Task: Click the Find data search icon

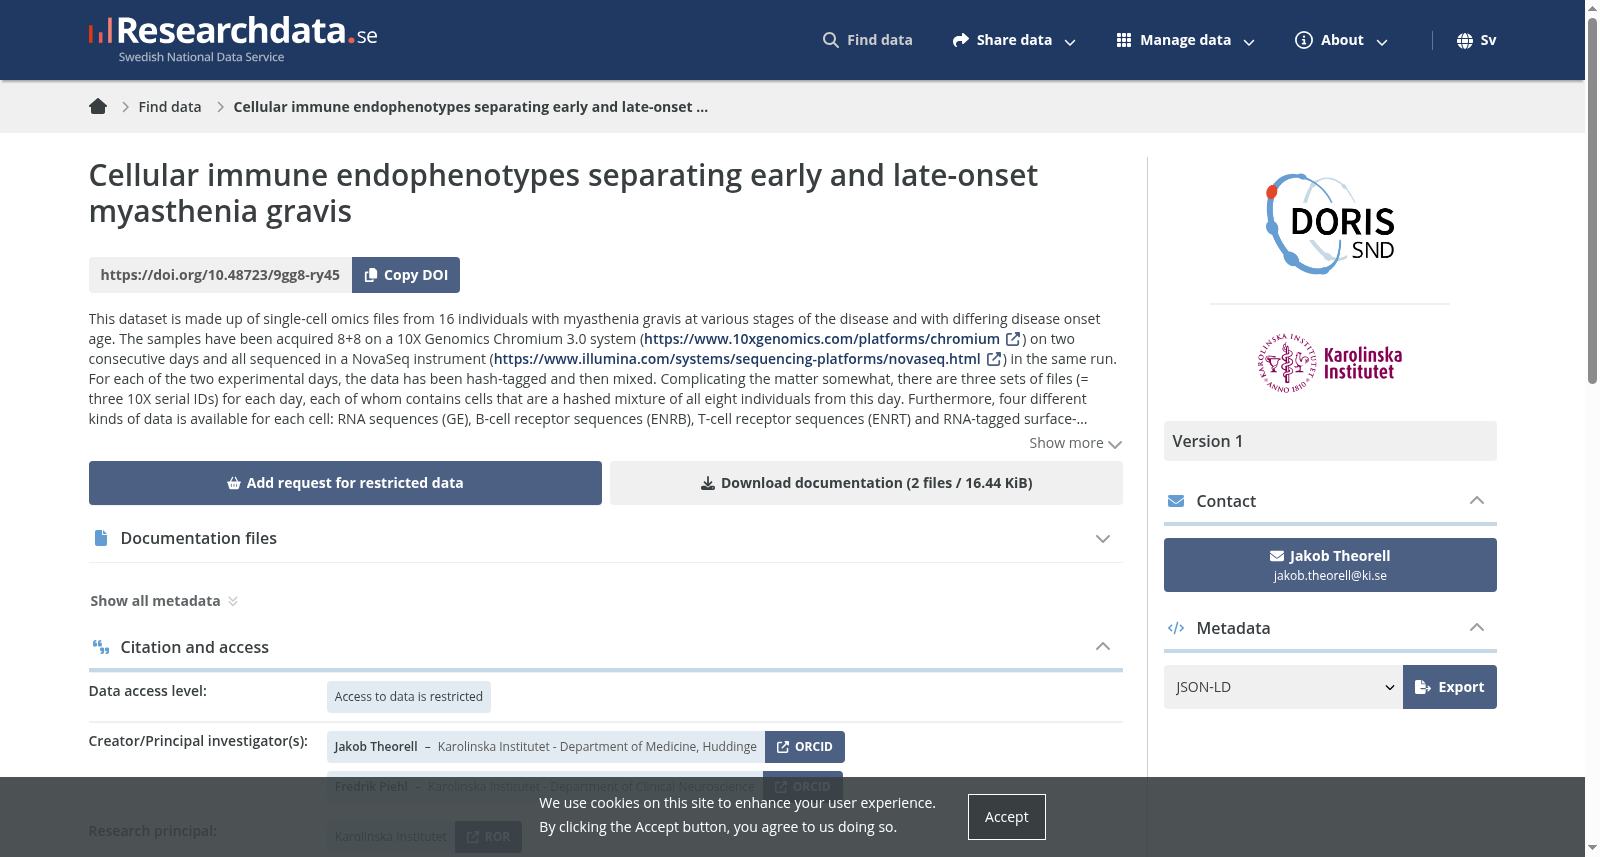Action: (x=831, y=40)
